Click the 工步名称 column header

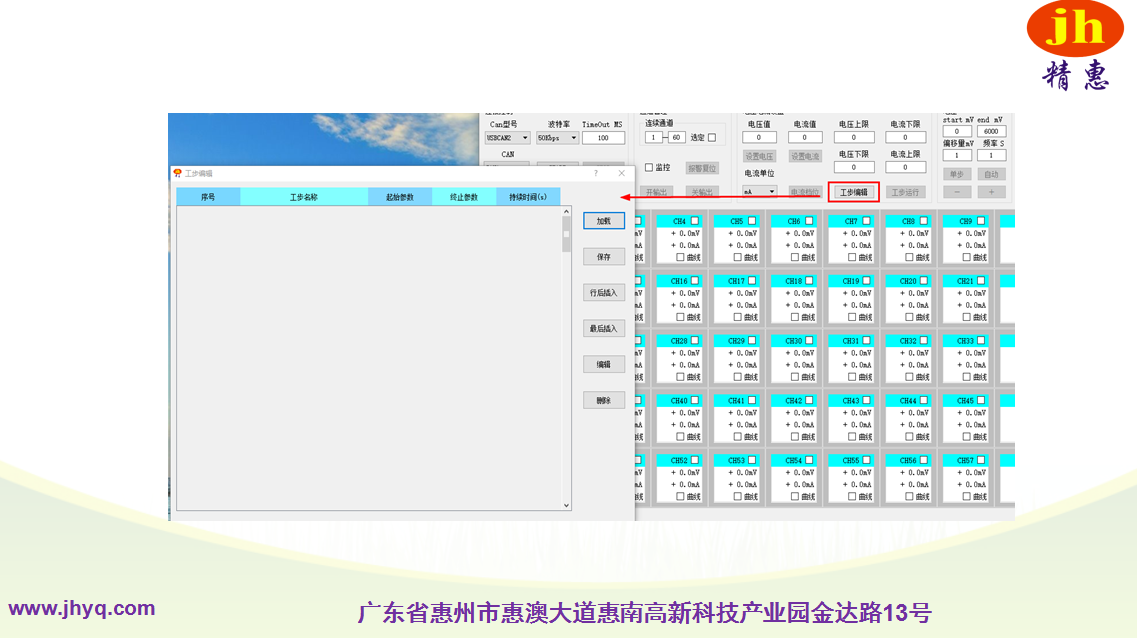coord(303,197)
